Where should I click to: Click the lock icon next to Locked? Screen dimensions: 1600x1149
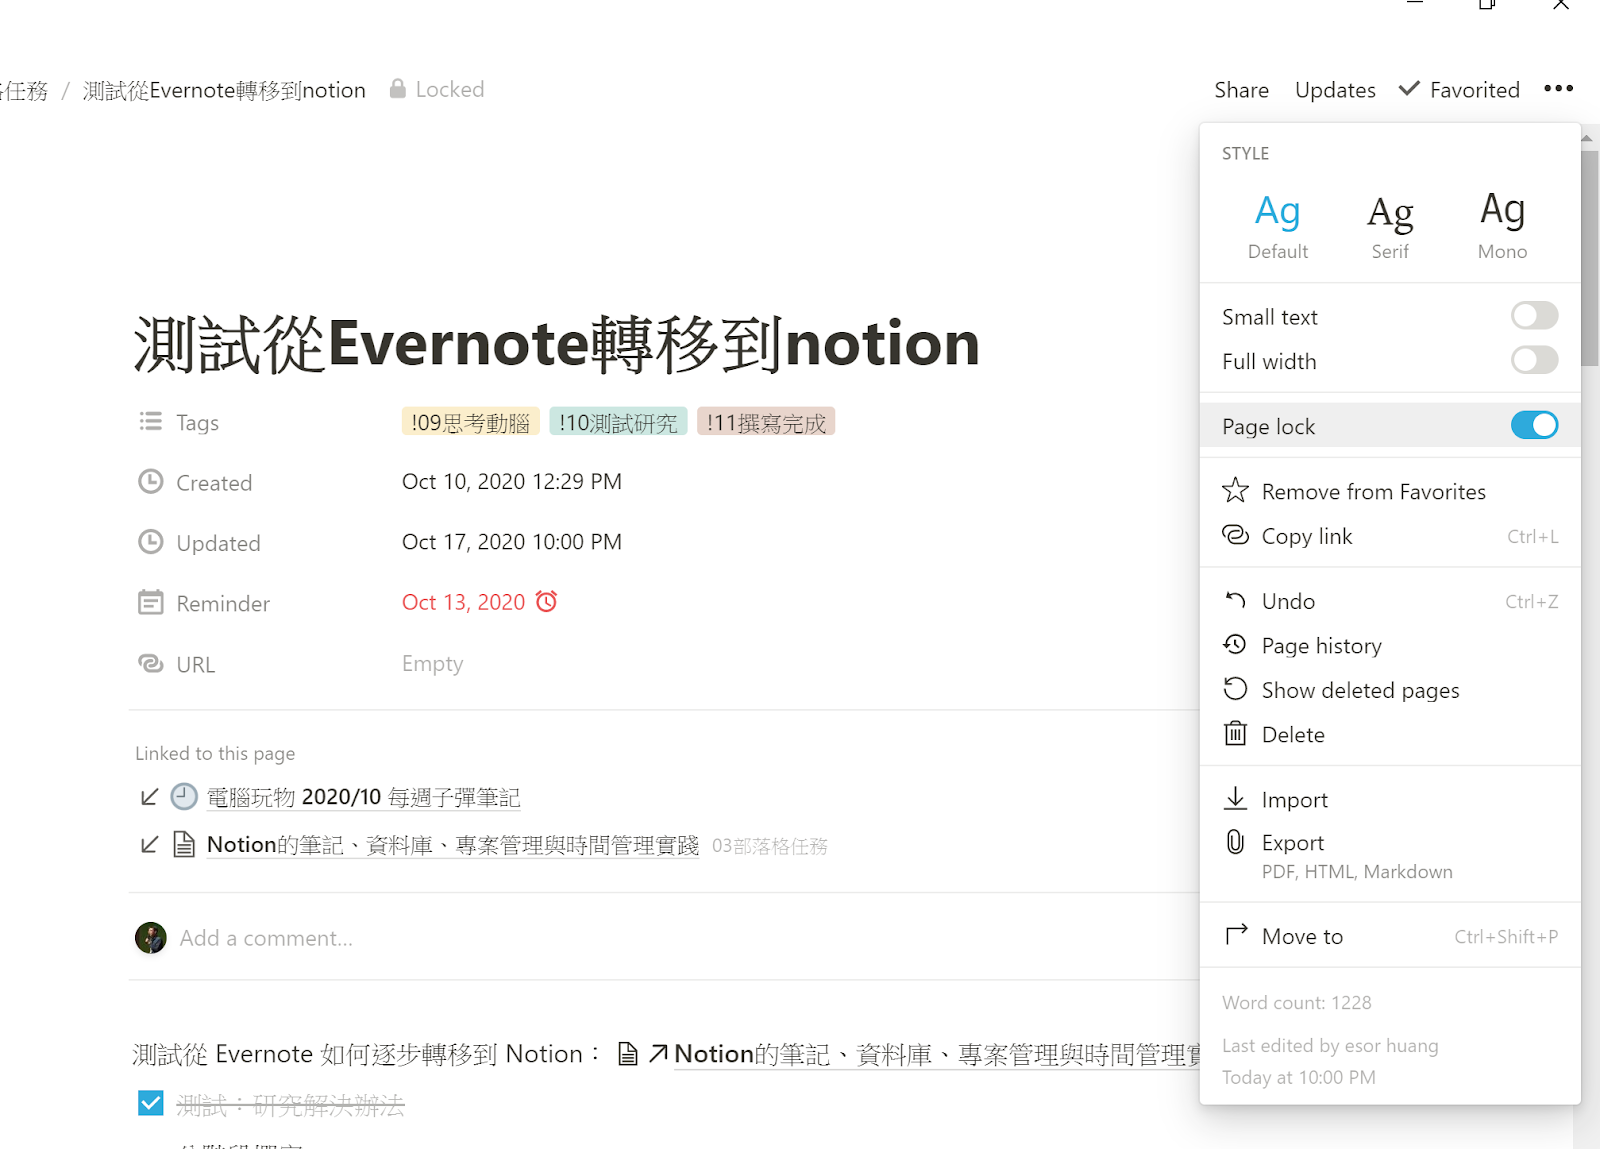click(397, 89)
